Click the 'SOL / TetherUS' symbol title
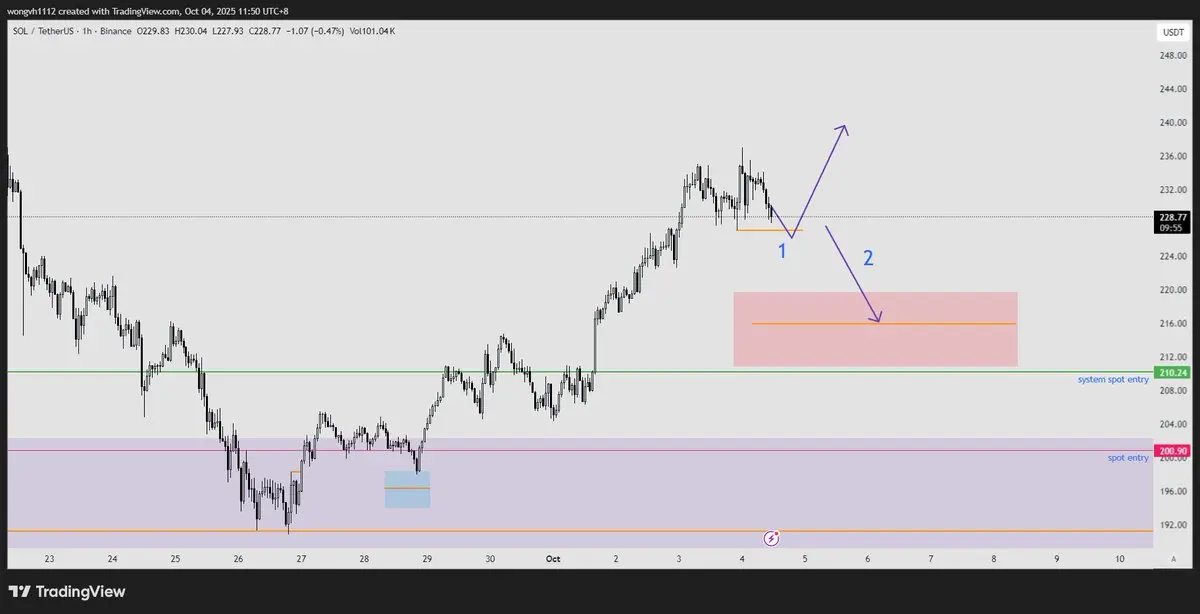 pos(43,31)
